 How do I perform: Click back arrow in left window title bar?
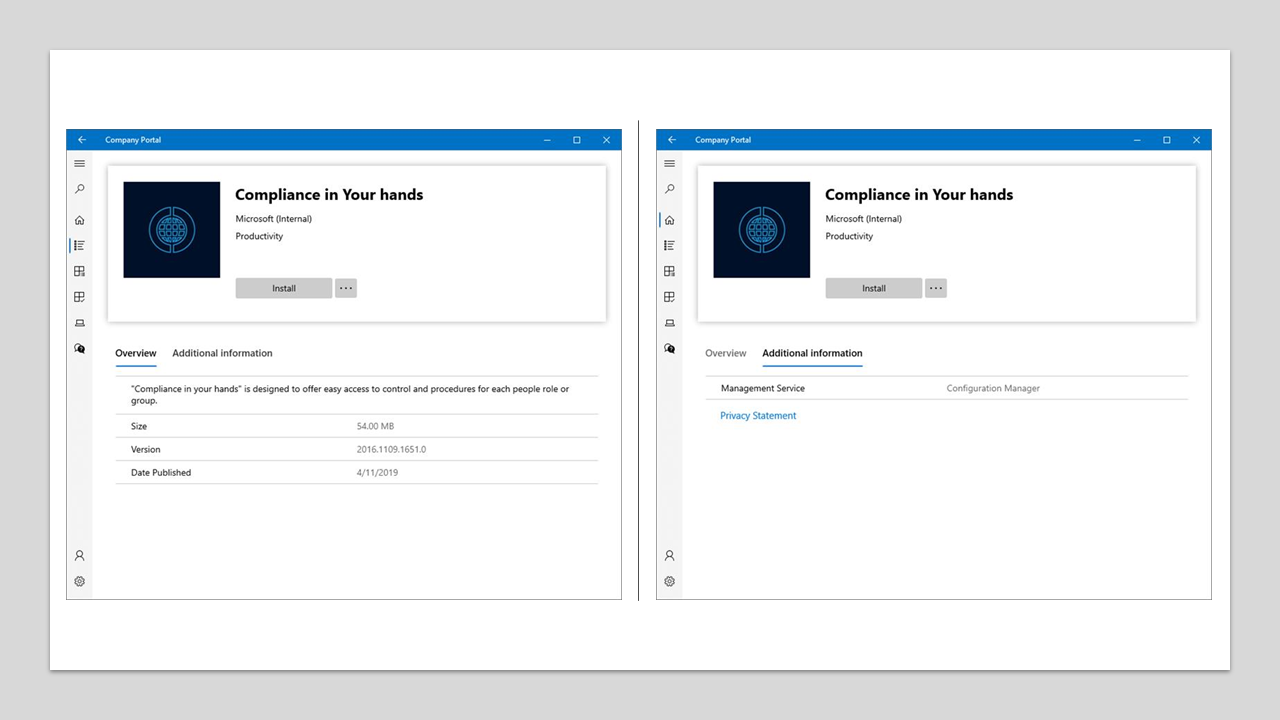pyautogui.click(x=82, y=140)
